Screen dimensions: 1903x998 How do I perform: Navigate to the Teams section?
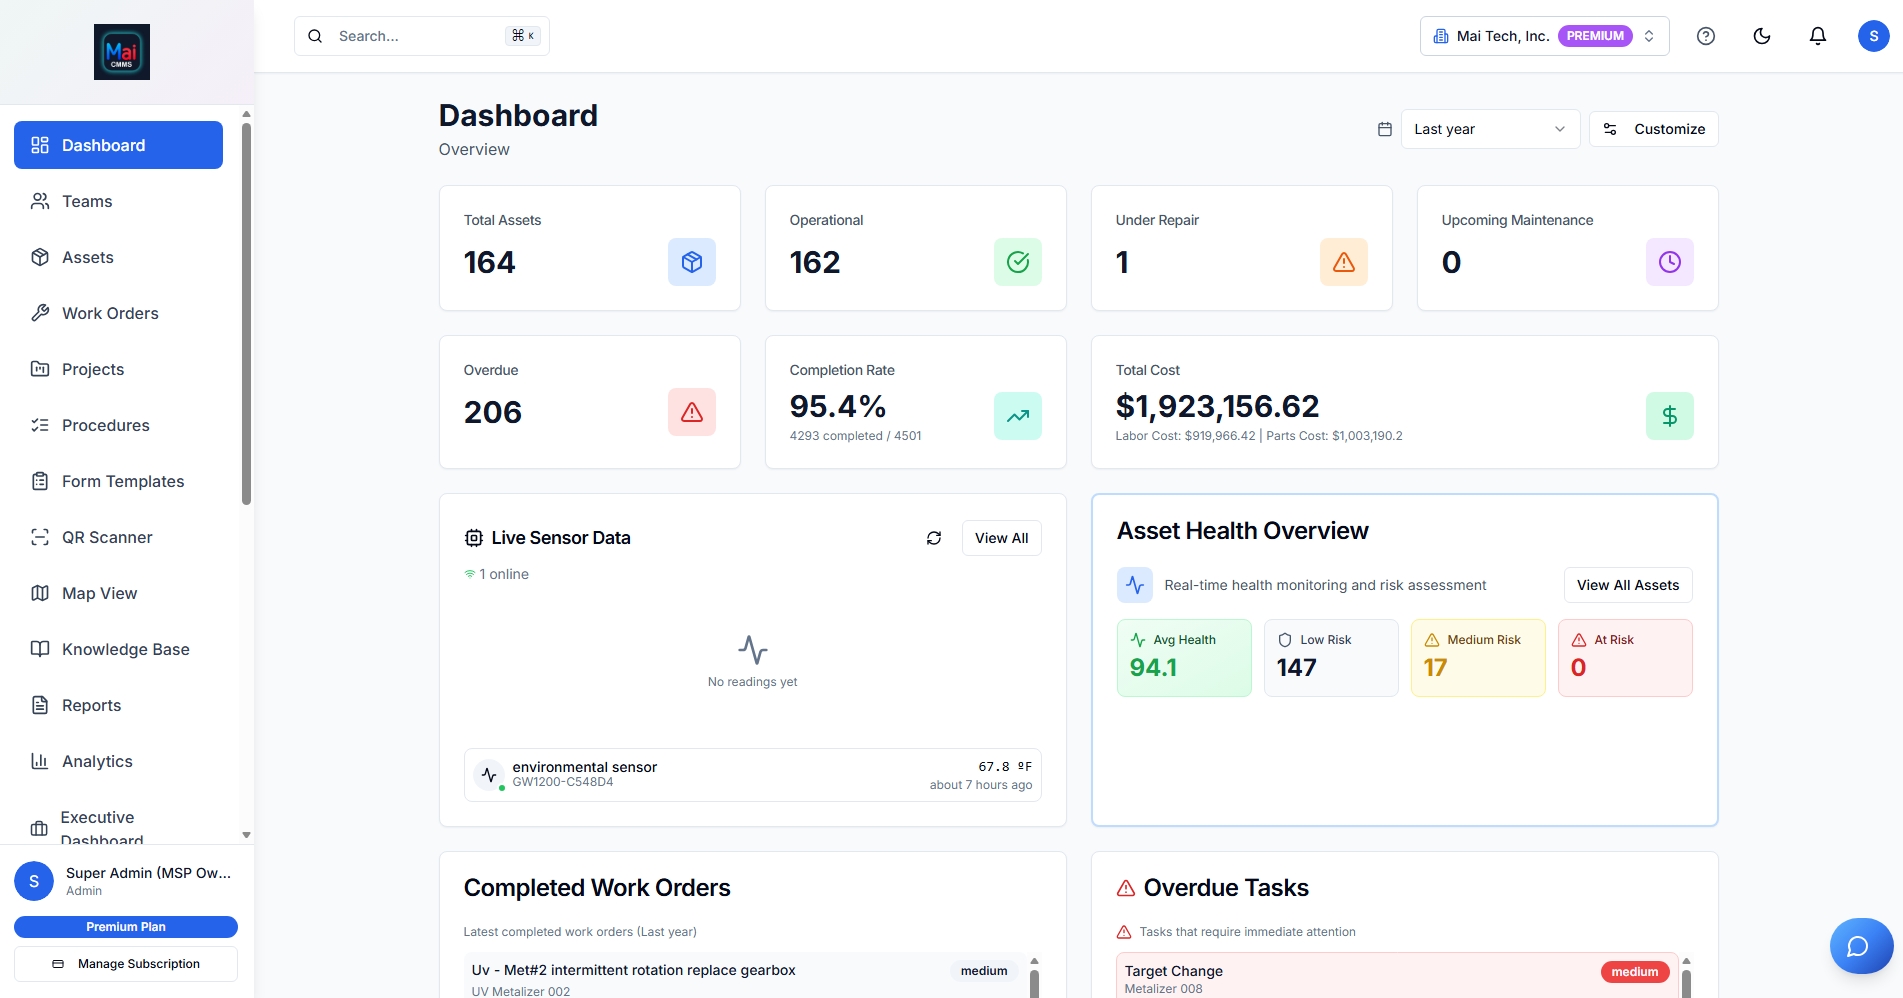[x=86, y=201]
